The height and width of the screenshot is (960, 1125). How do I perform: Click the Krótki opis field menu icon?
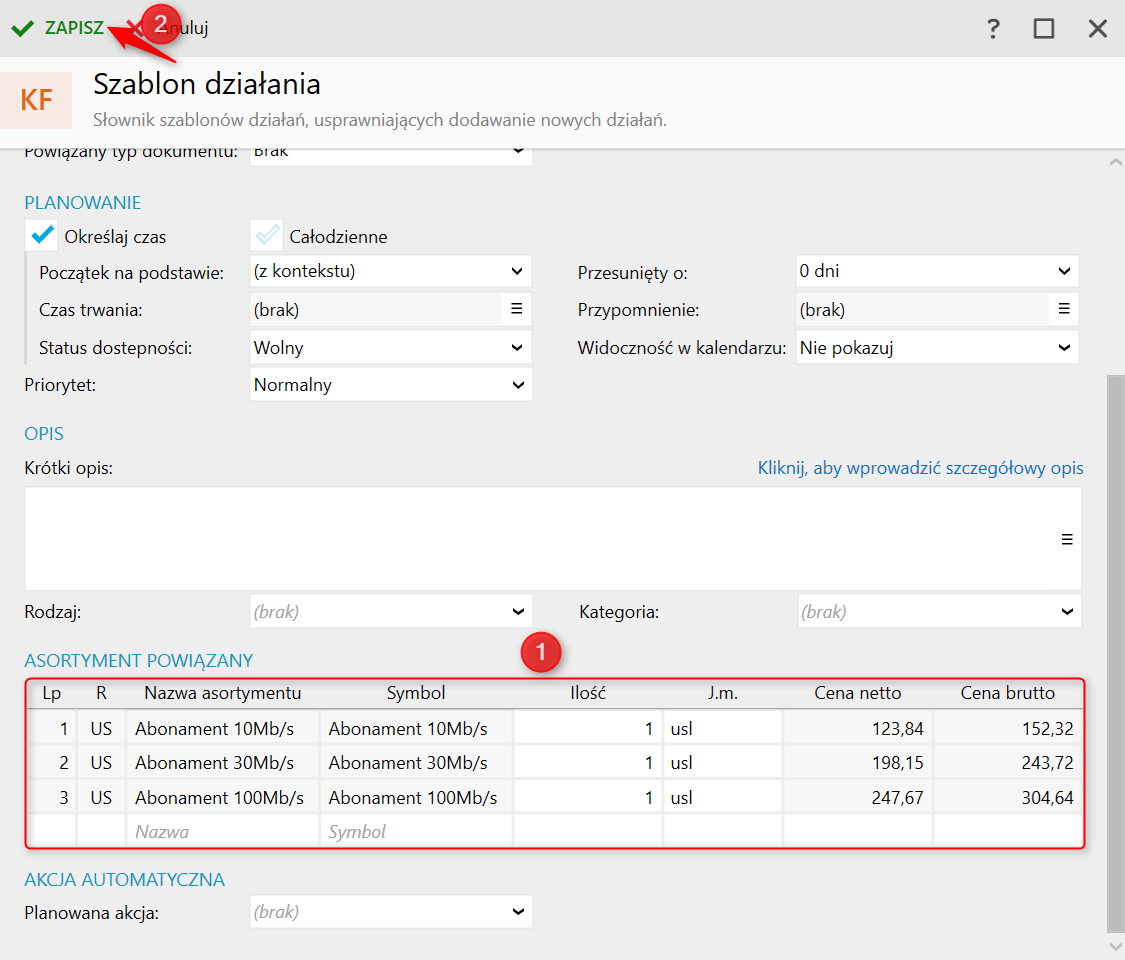[1067, 539]
